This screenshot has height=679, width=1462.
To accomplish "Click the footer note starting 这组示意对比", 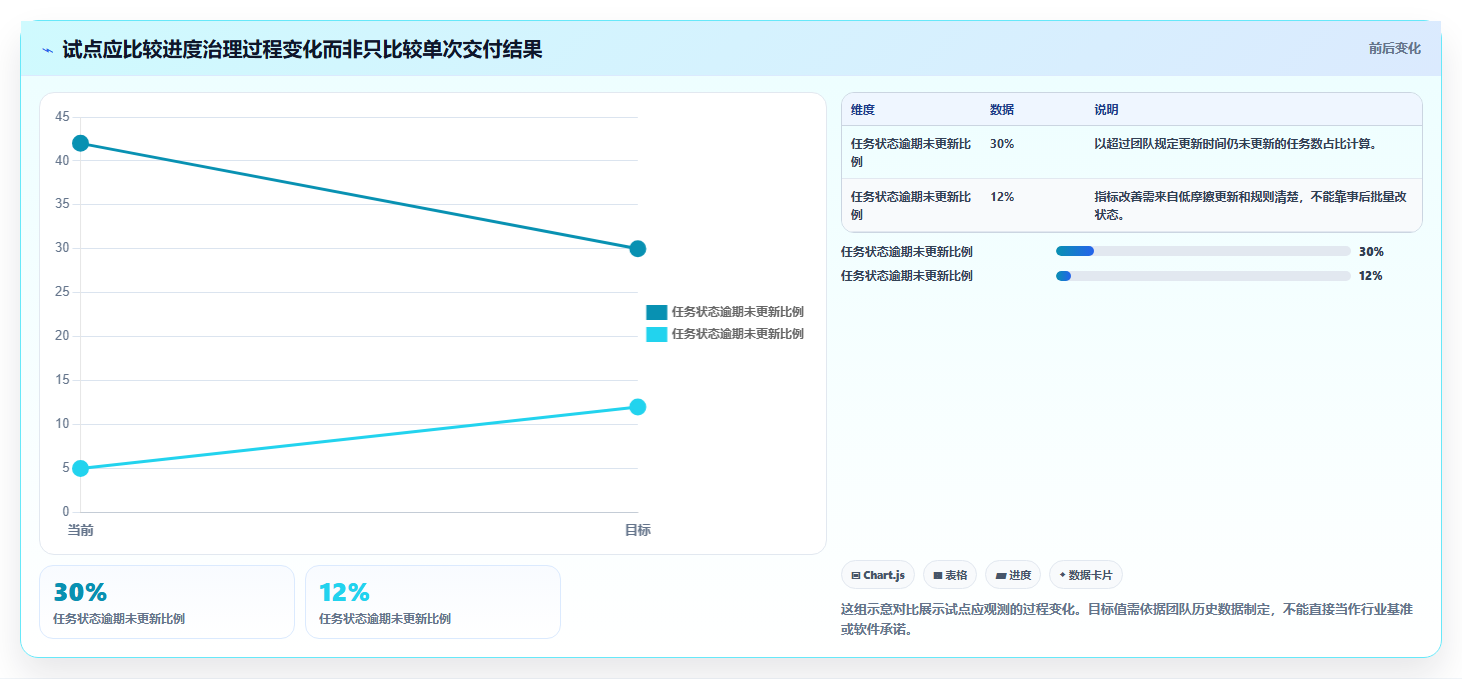I will coord(1127,619).
